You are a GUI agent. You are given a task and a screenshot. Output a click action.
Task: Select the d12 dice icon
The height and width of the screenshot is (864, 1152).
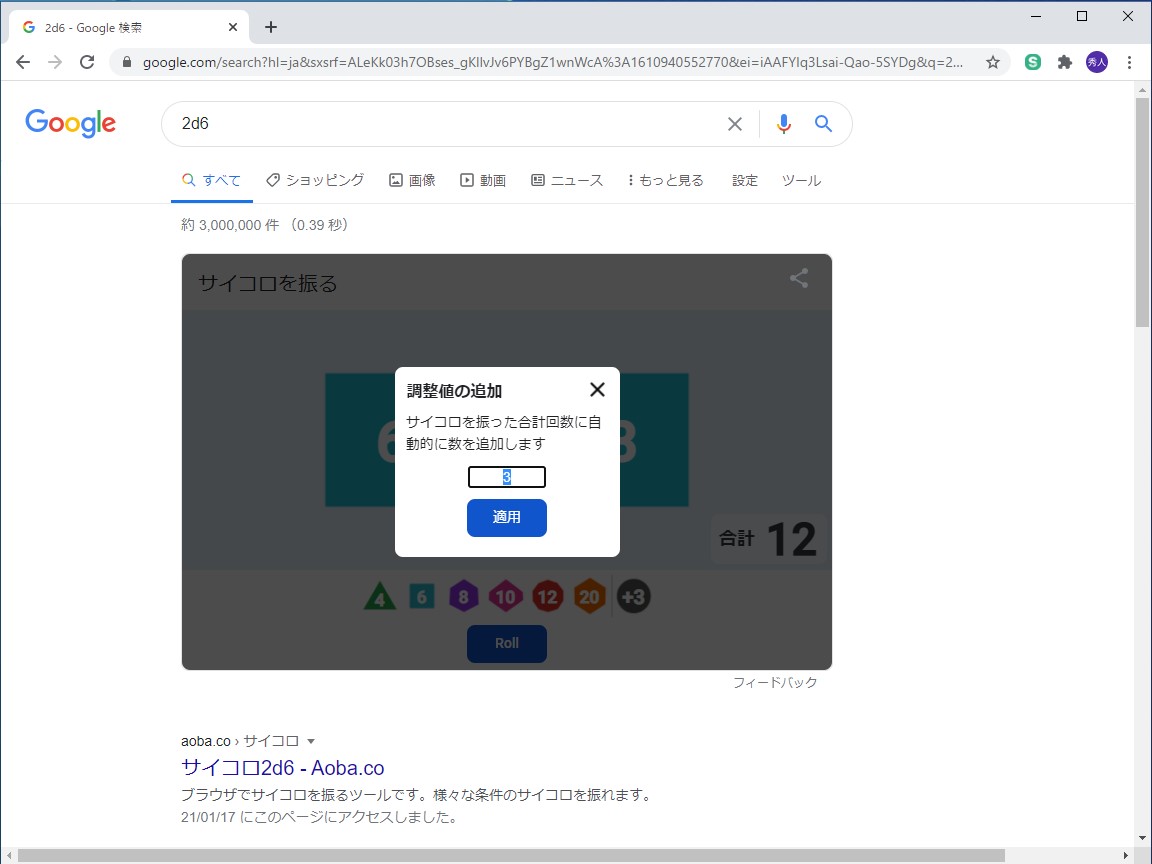[548, 596]
